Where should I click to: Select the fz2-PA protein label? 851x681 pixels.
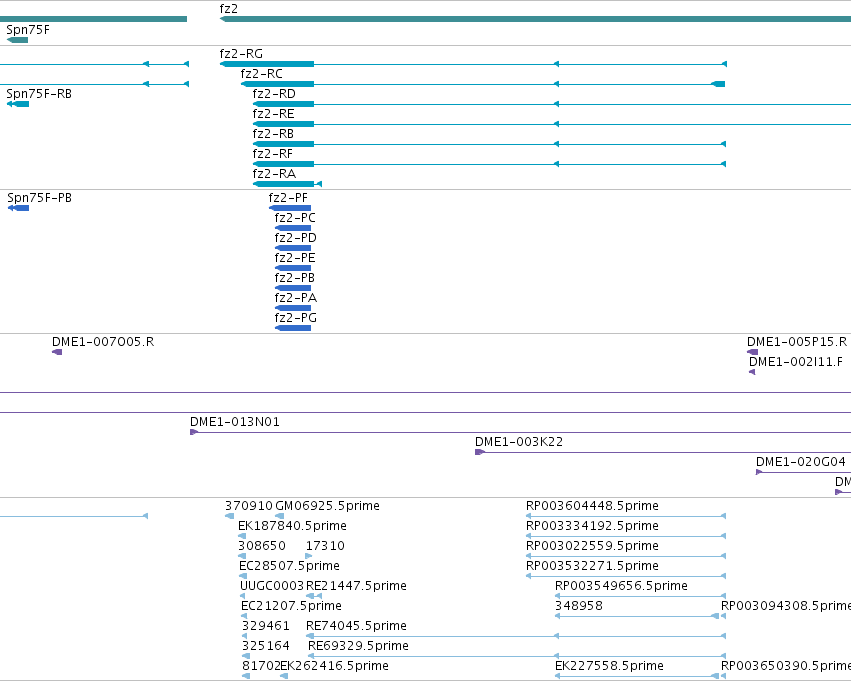[x=296, y=298]
